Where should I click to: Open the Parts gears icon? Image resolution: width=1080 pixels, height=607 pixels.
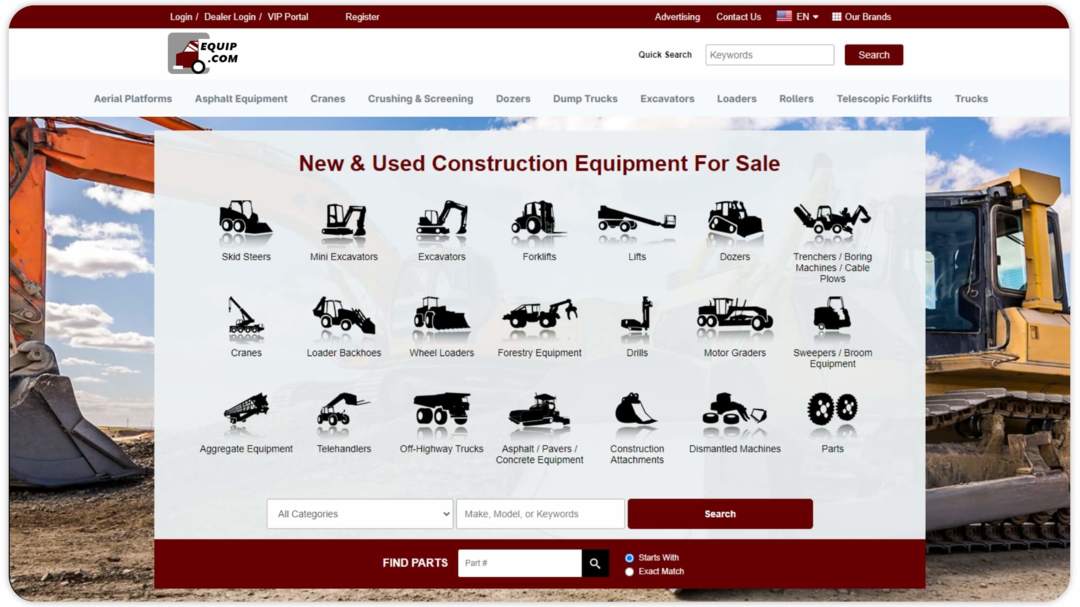(x=832, y=409)
